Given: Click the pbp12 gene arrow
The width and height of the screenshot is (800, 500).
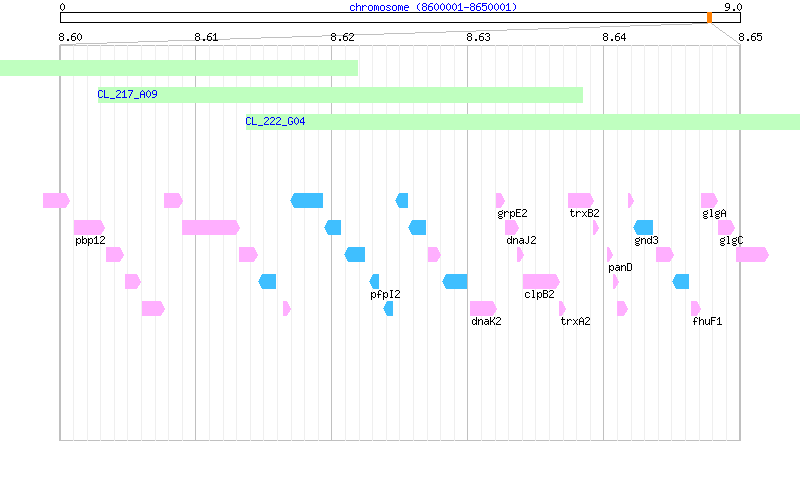Looking at the screenshot, I should coord(89,228).
